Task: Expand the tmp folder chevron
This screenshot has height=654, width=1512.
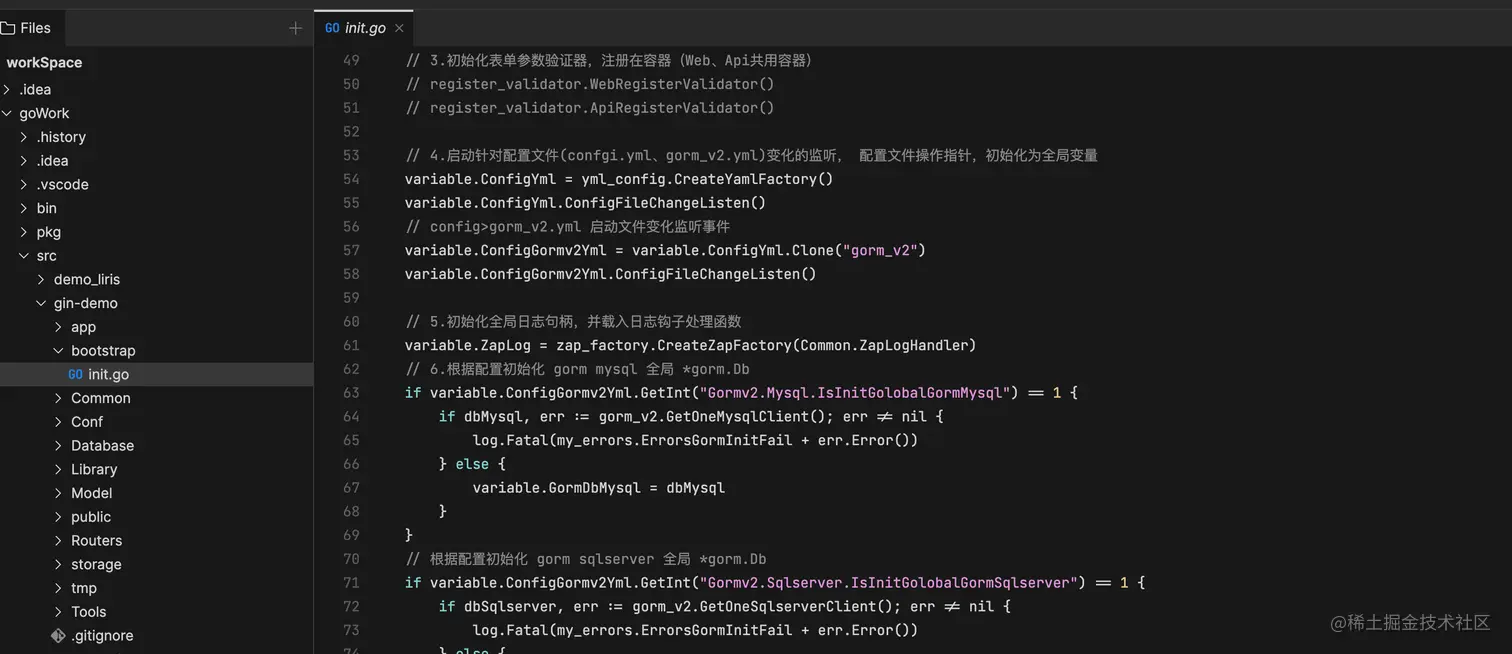Action: point(58,589)
